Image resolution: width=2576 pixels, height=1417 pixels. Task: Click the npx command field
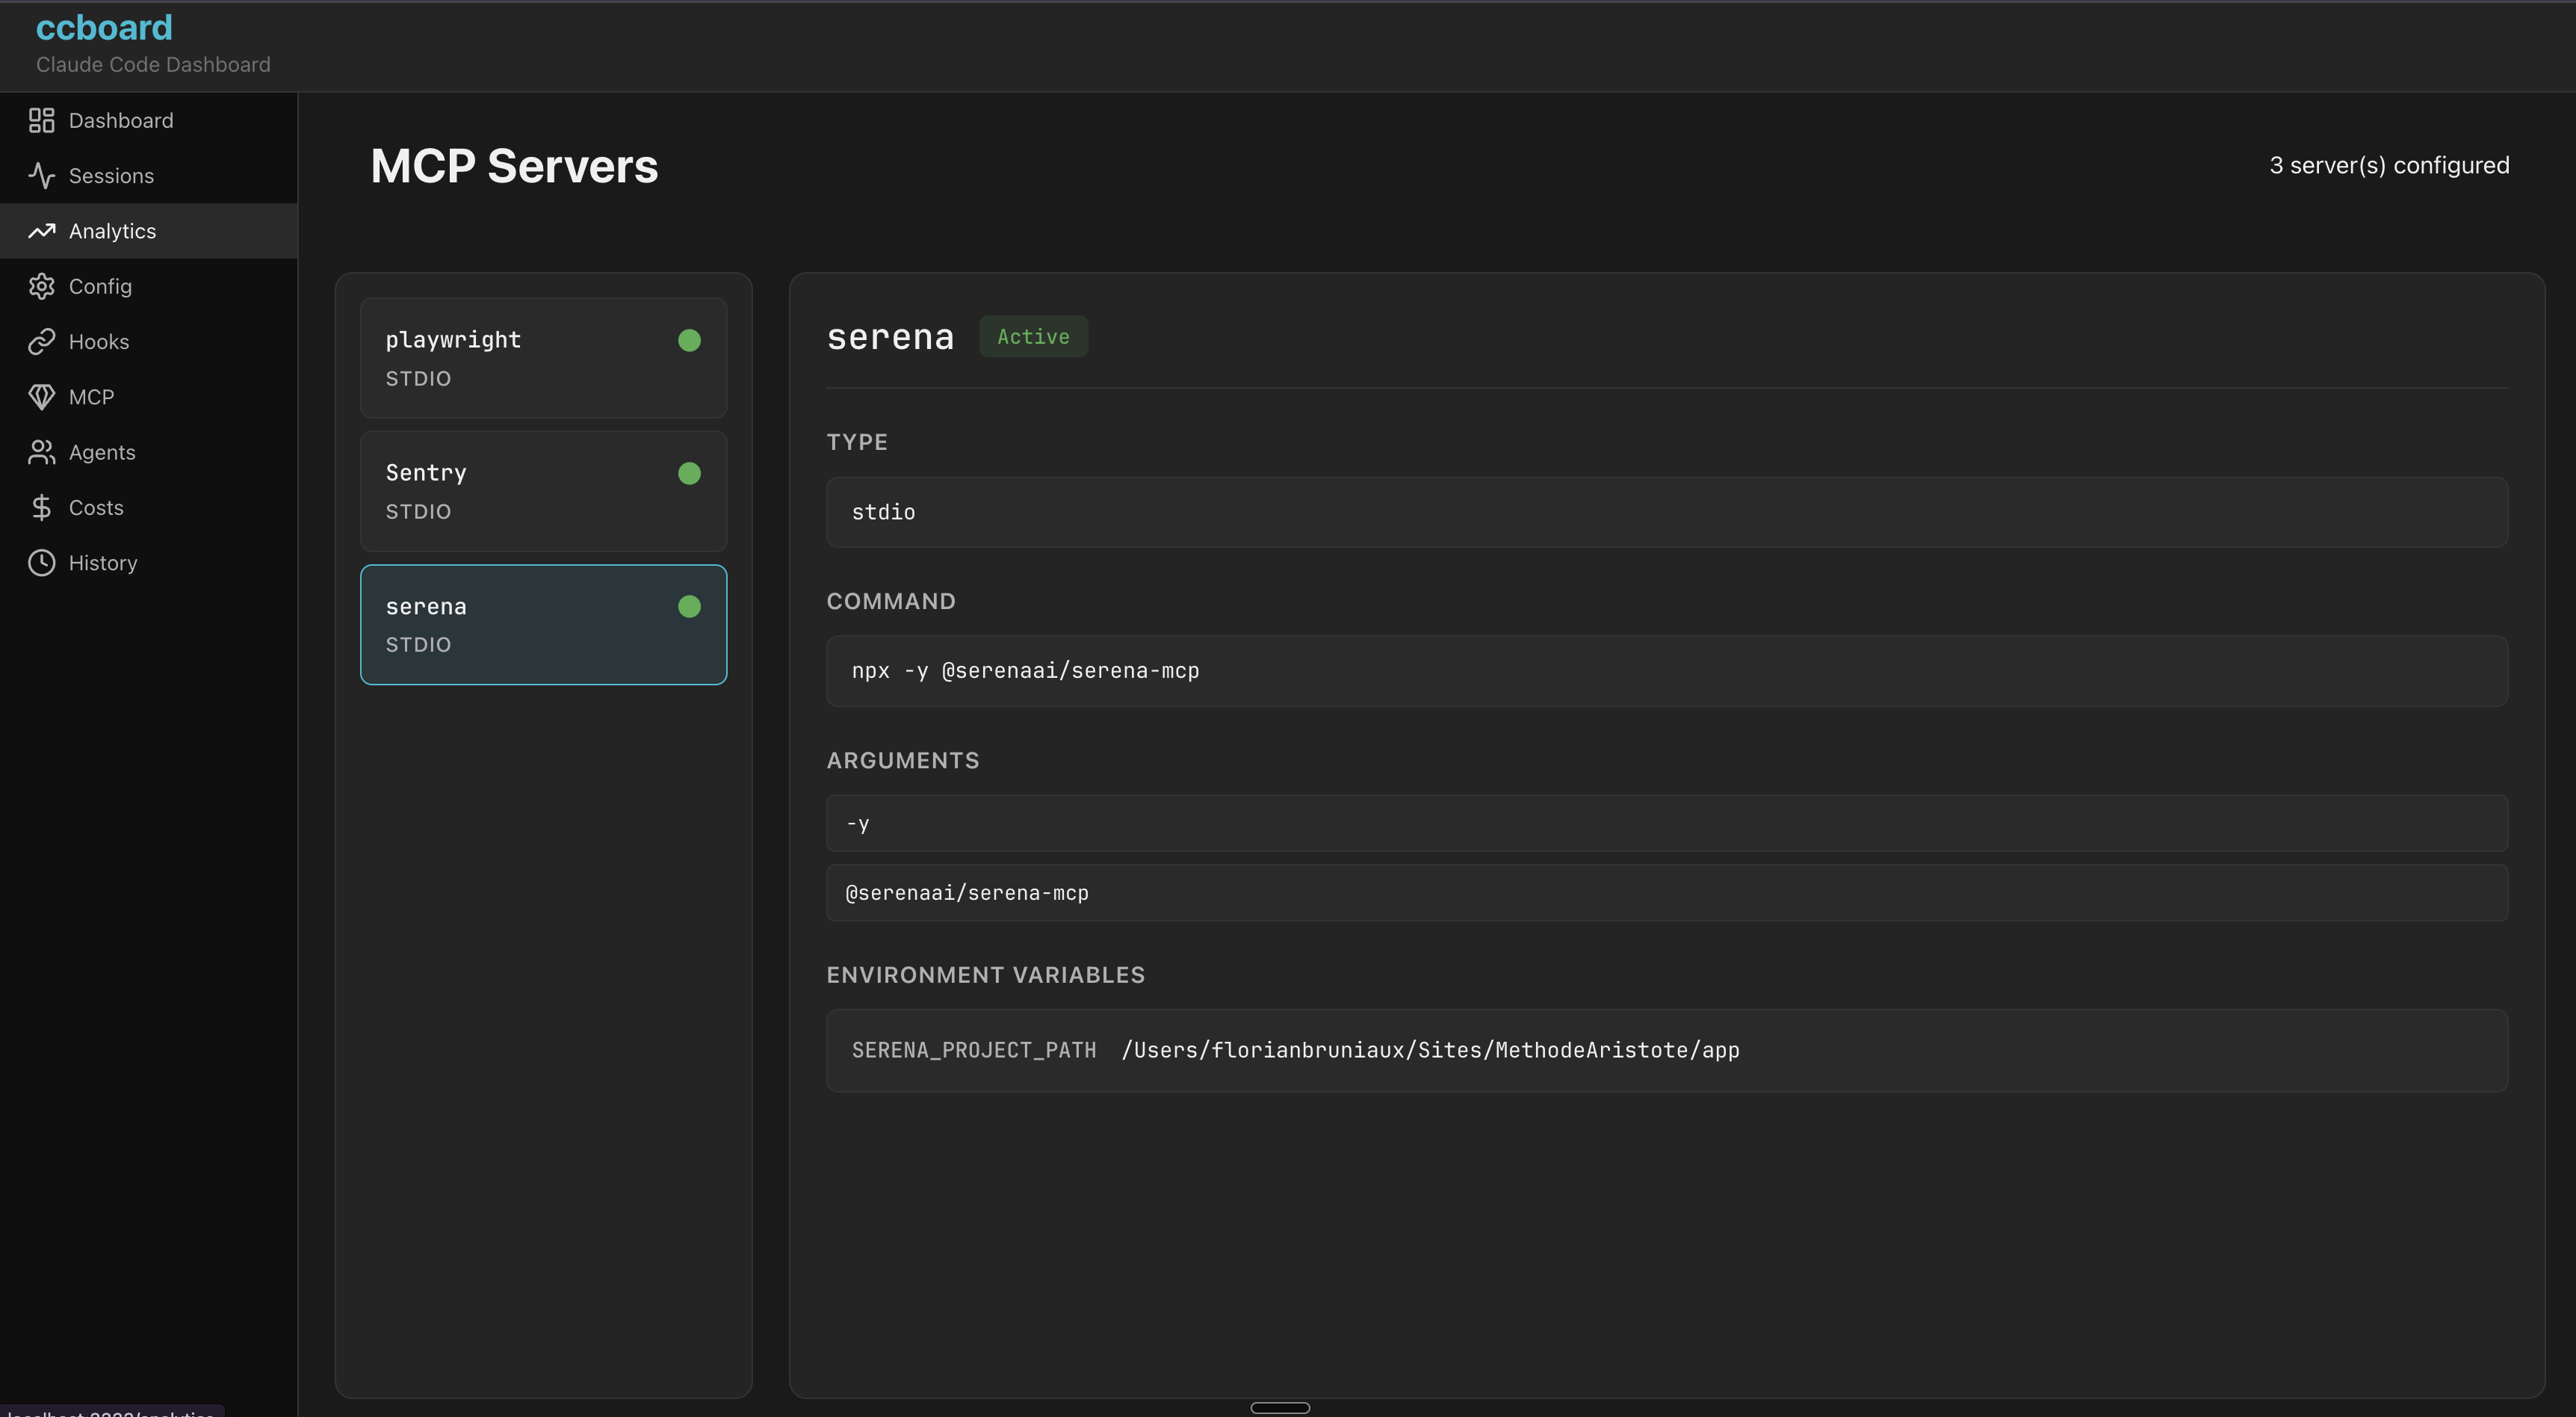(x=1666, y=671)
